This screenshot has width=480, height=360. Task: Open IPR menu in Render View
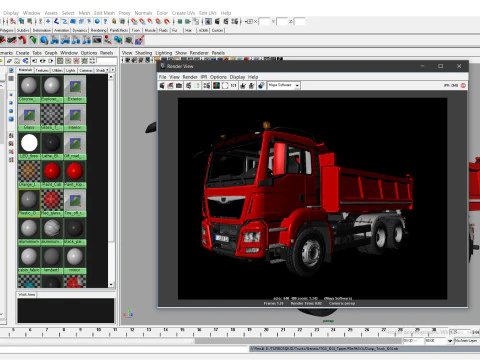click(204, 77)
